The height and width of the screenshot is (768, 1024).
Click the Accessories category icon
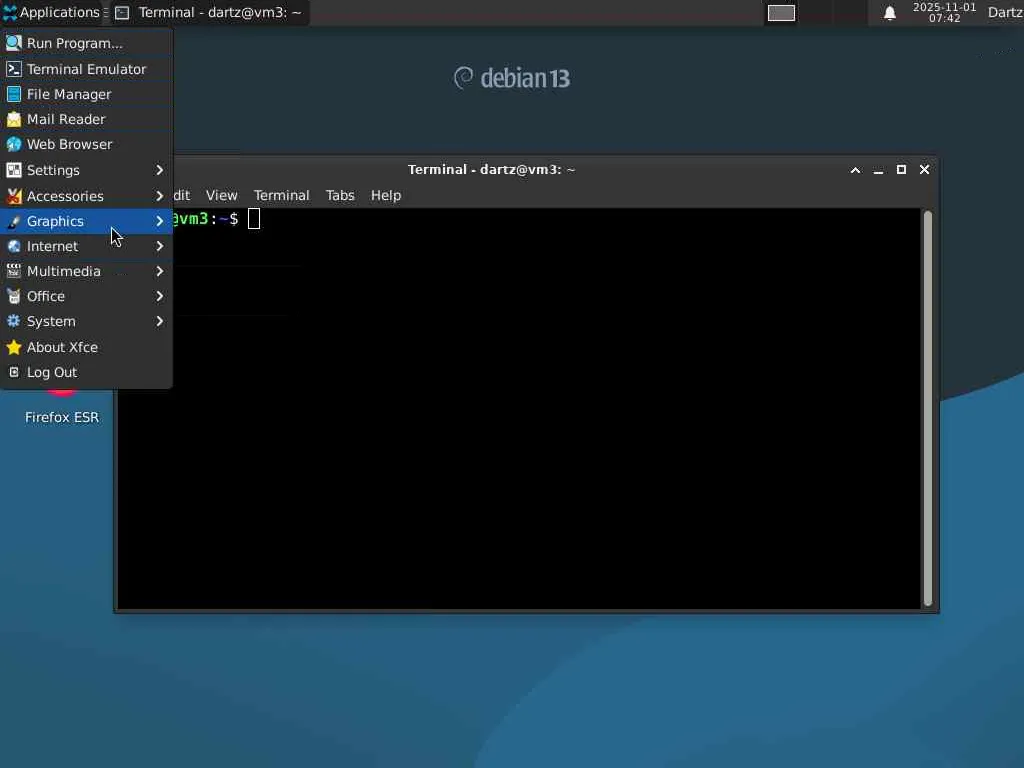tap(14, 196)
